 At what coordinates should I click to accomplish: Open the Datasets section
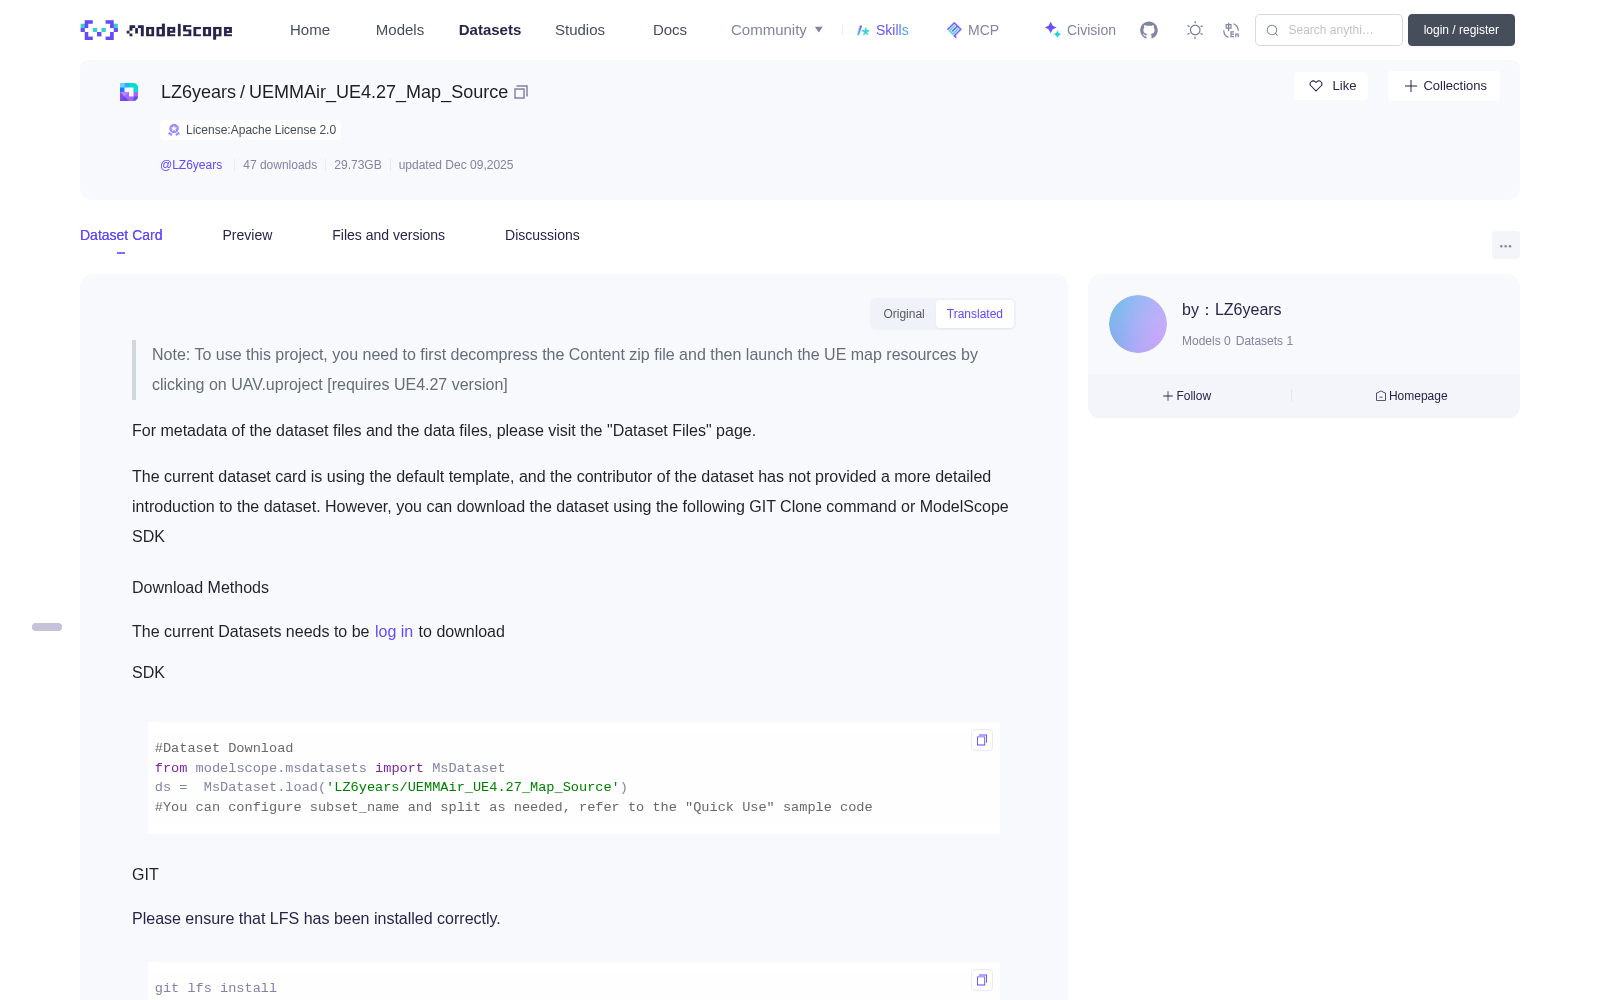[490, 30]
